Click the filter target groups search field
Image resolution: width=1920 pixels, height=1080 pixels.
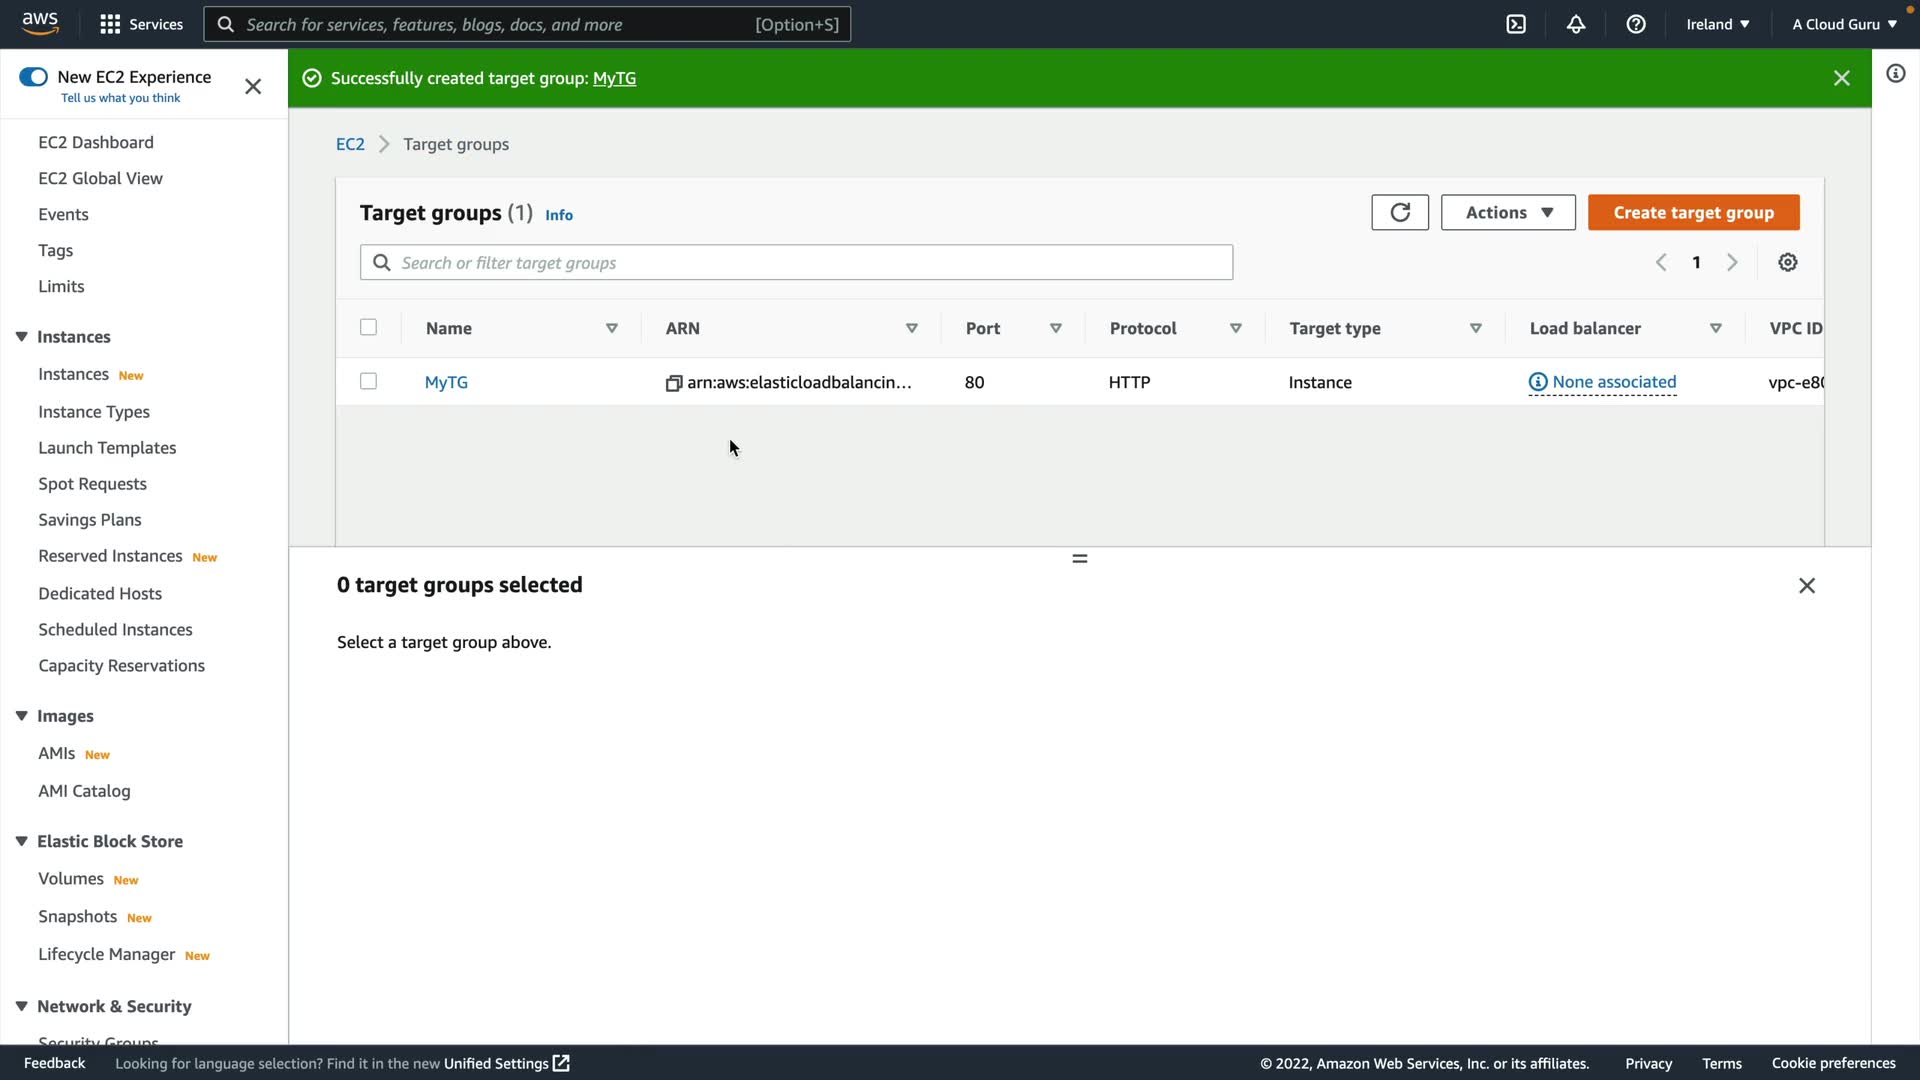(x=796, y=262)
